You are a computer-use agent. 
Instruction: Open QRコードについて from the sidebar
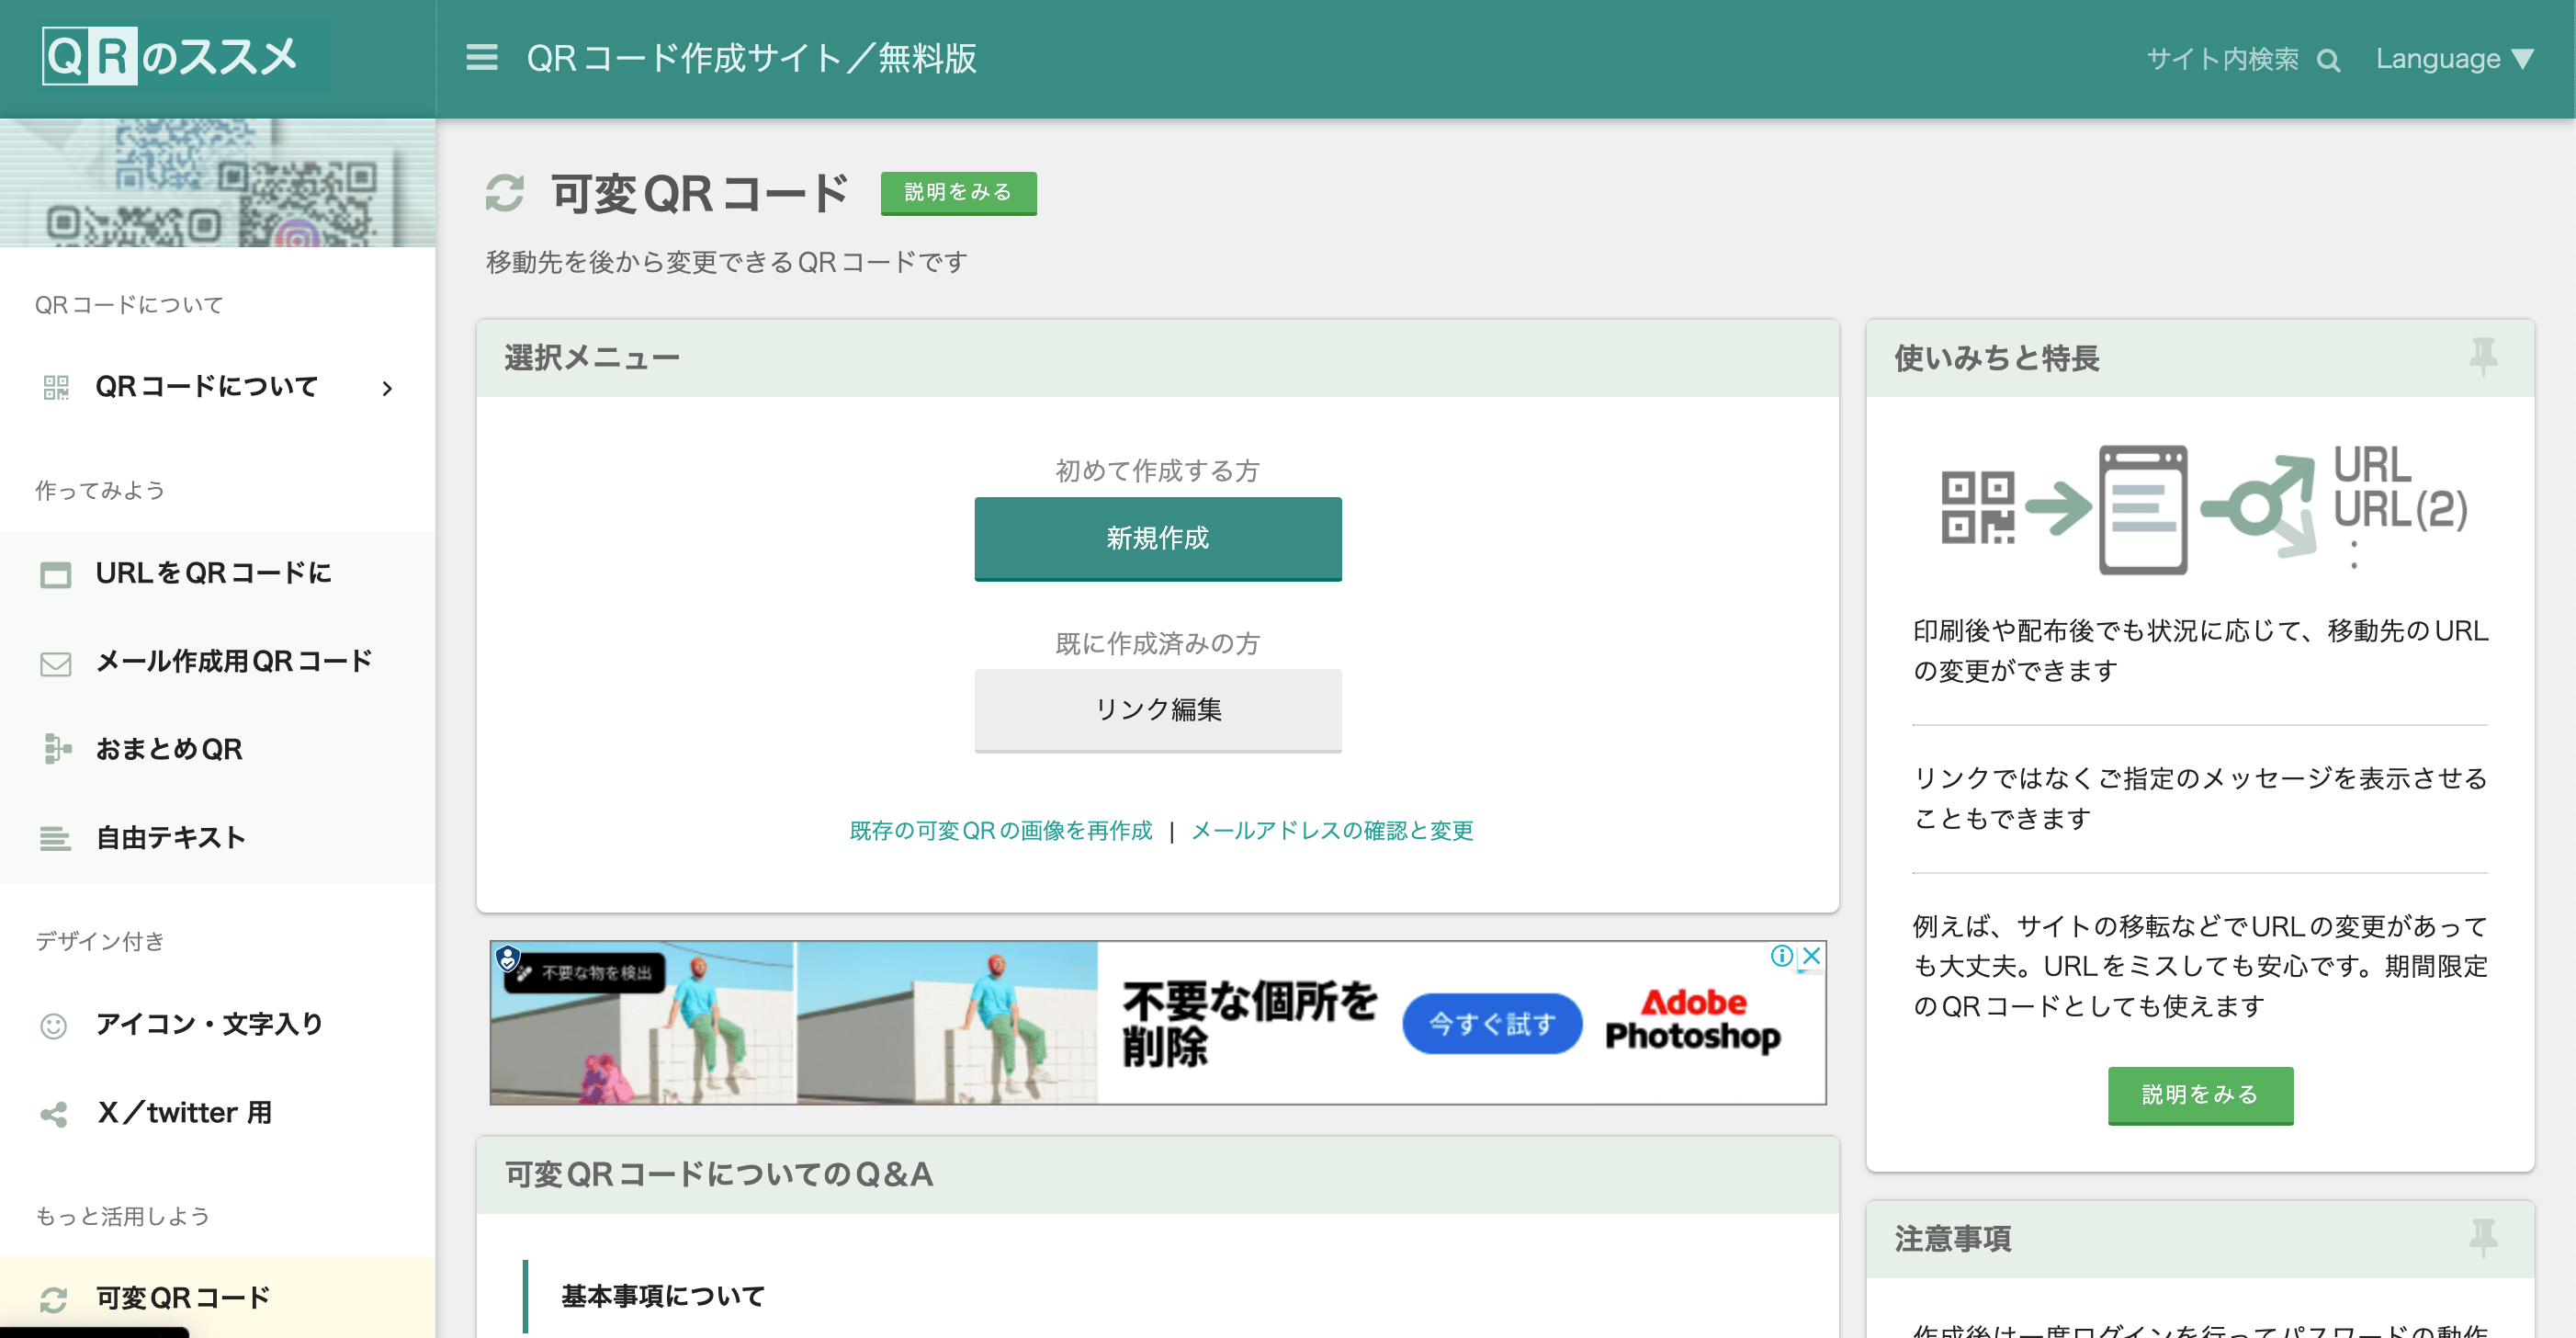coord(205,386)
